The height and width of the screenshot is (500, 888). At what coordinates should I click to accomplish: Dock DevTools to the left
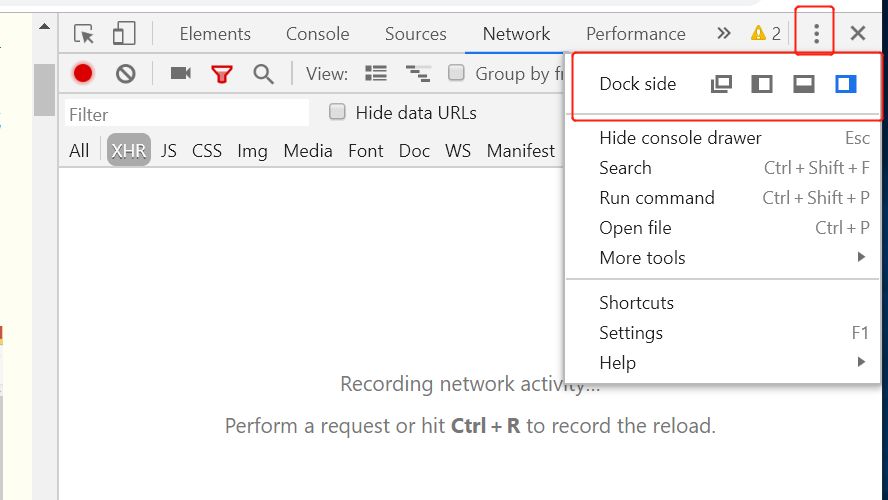coord(762,84)
